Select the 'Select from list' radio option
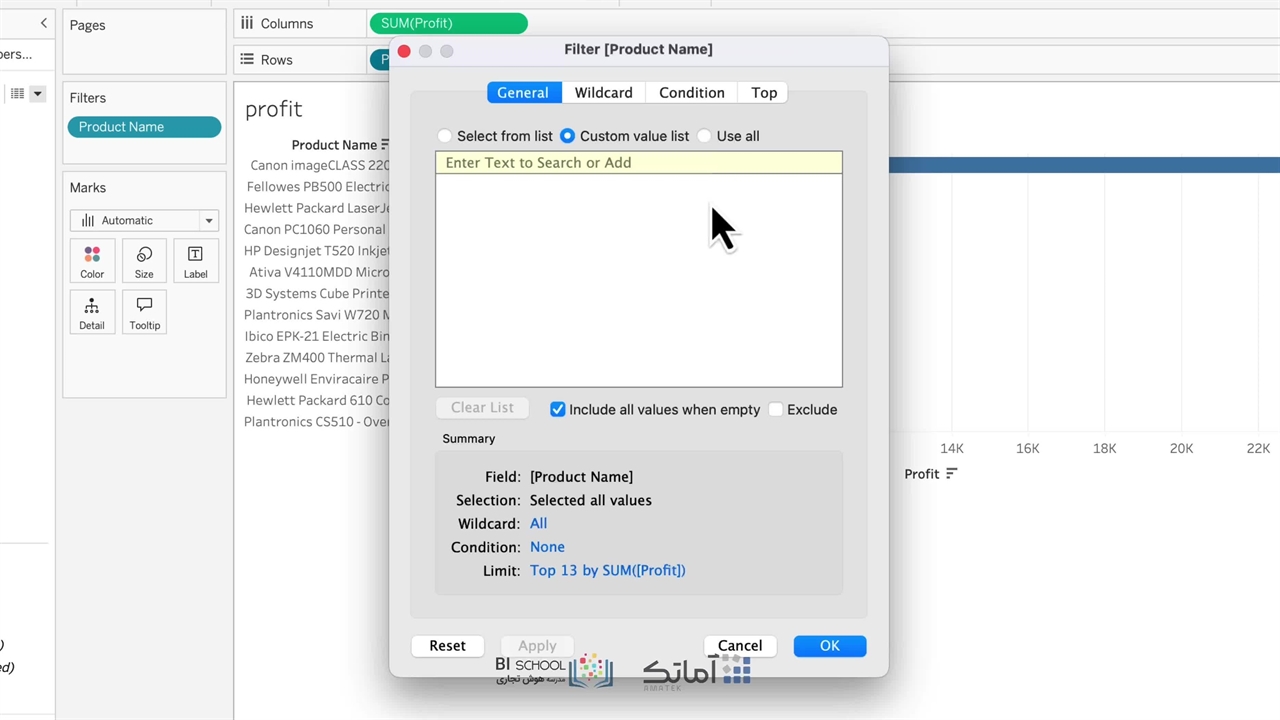 [x=445, y=136]
